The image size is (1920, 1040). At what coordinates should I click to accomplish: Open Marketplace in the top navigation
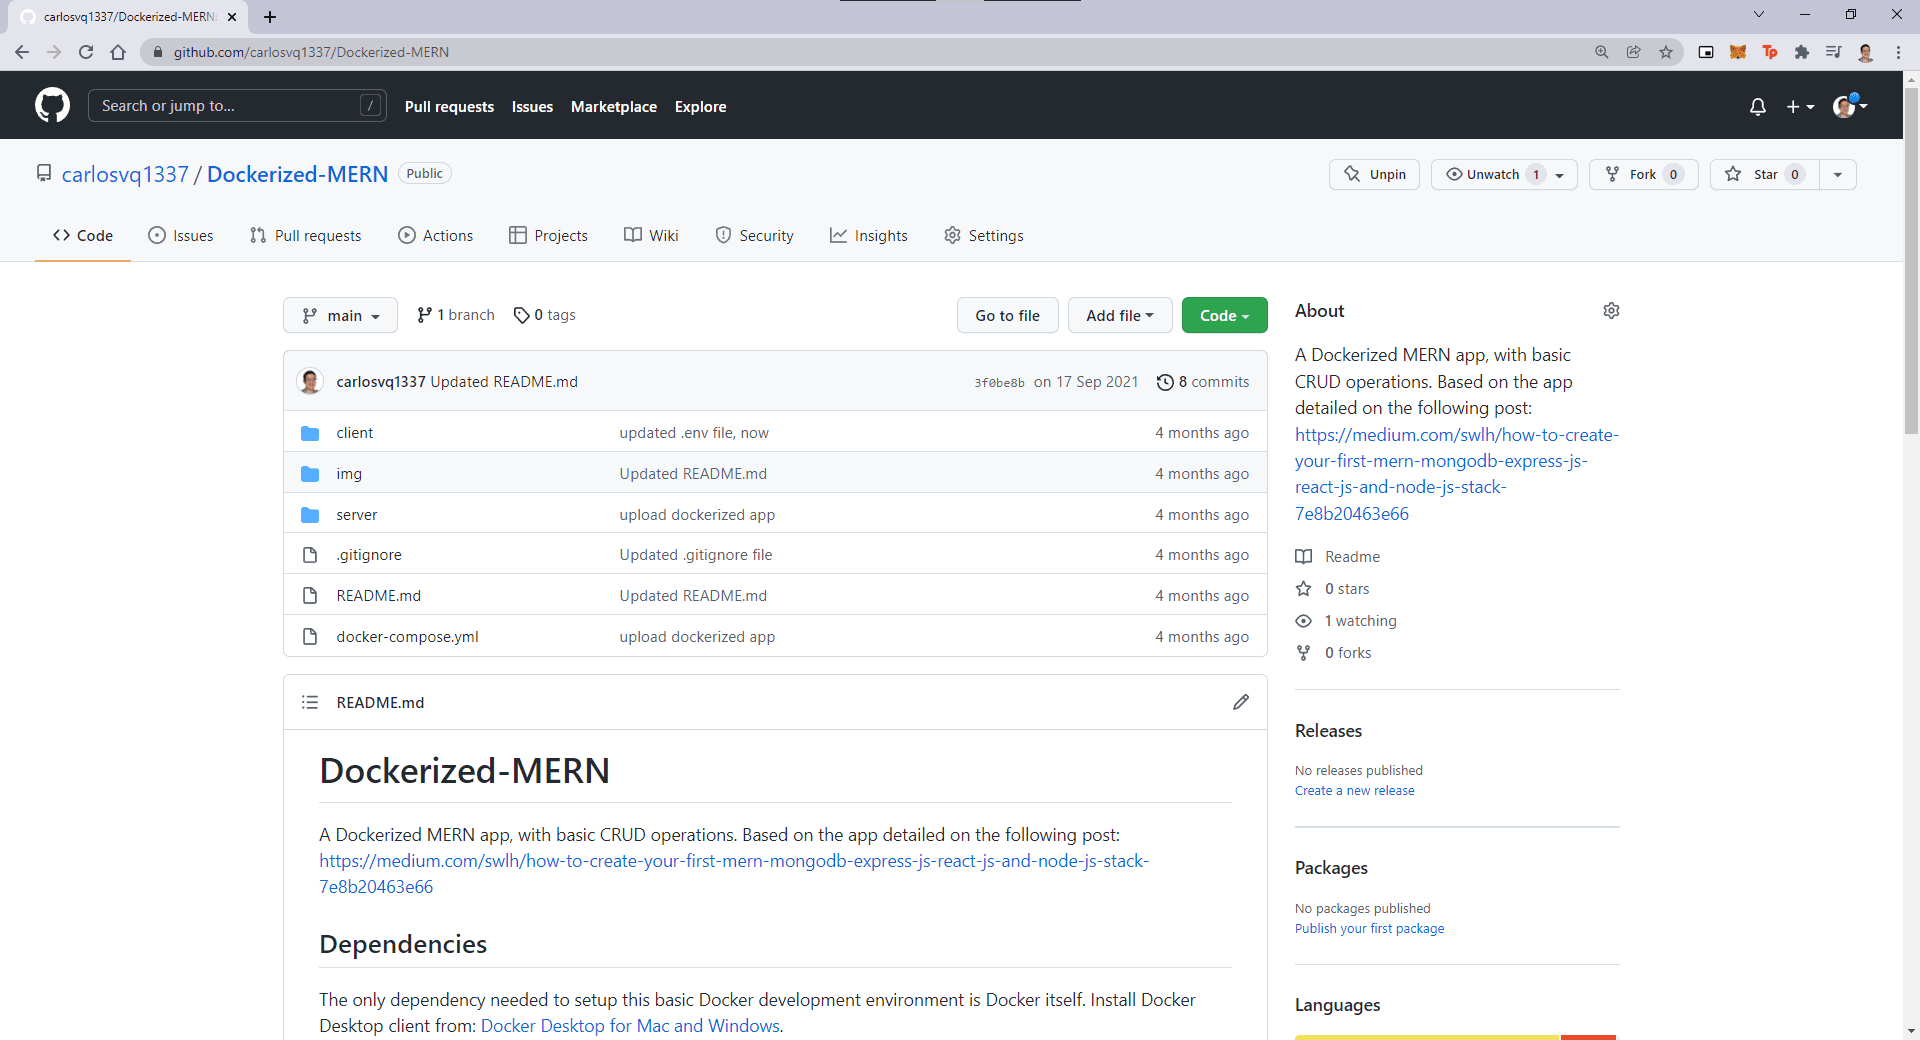614,106
